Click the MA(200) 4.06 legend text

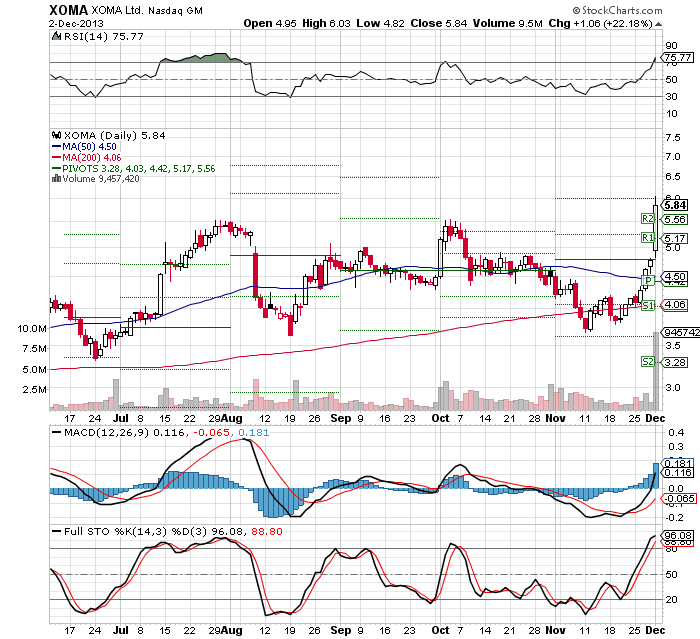coord(92,157)
